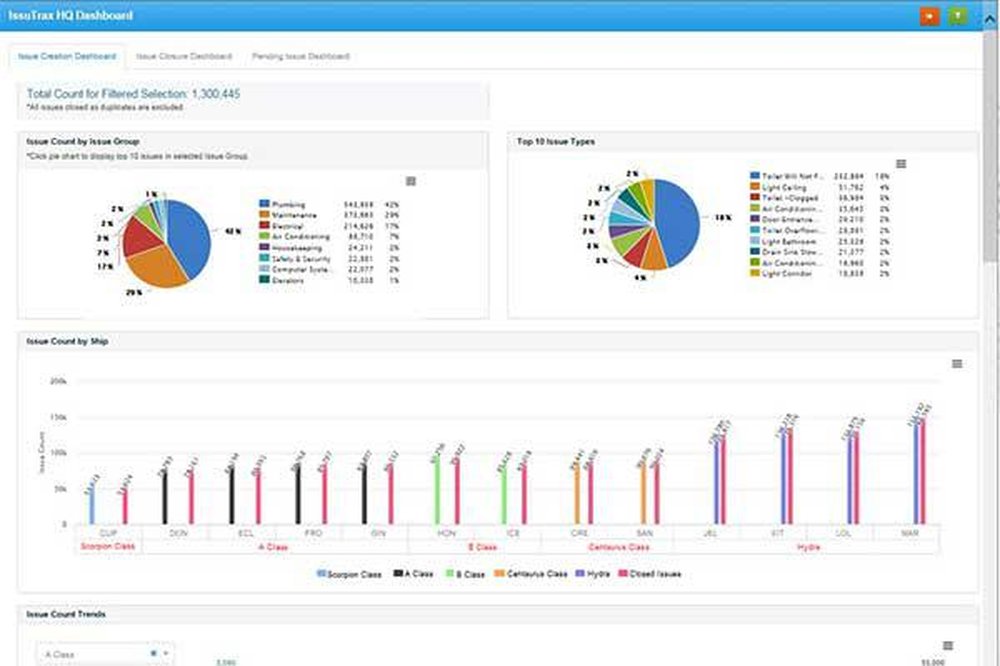Switch to Issue Creation Dashboard tab
The width and height of the screenshot is (1000, 666).
(67, 56)
